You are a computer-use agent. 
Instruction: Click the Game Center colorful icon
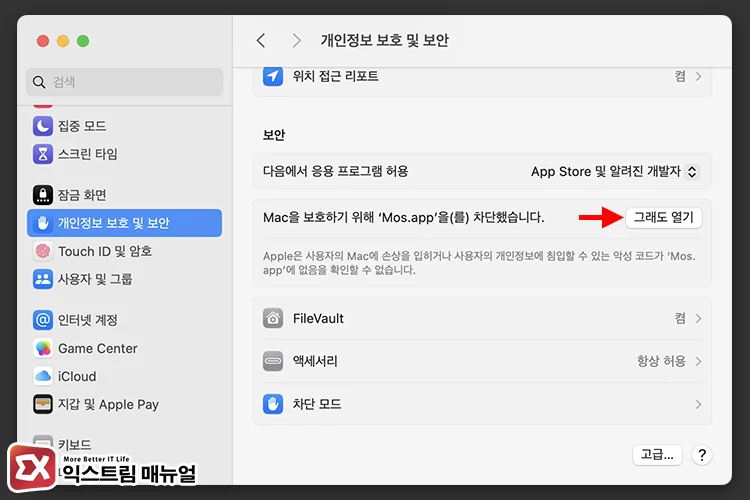click(x=43, y=348)
